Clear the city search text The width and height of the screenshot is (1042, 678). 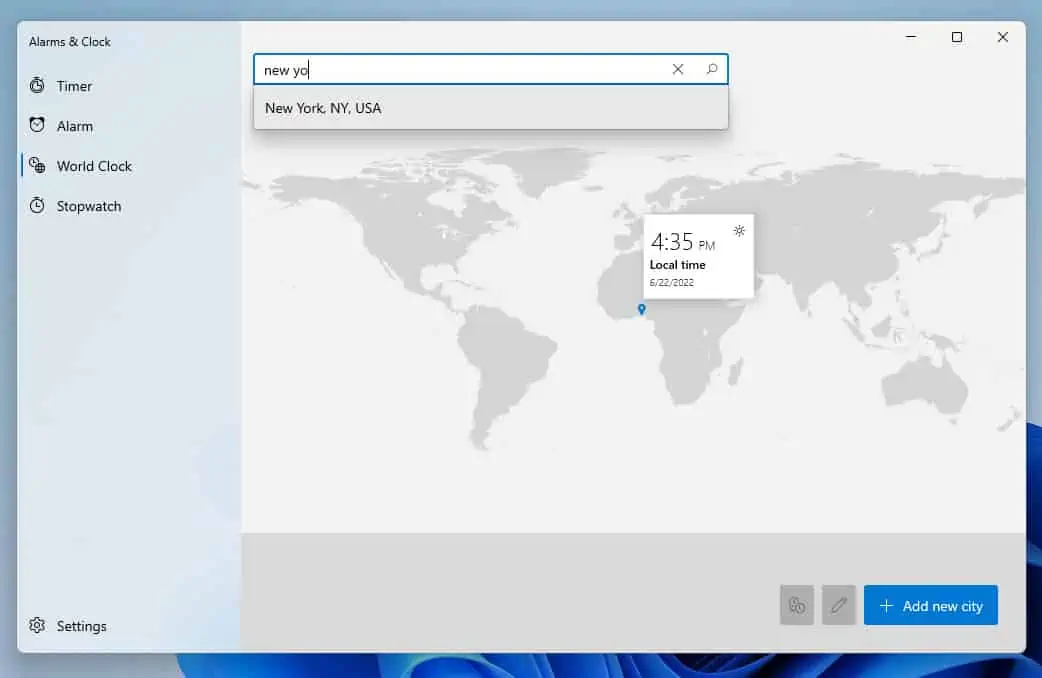[678, 69]
